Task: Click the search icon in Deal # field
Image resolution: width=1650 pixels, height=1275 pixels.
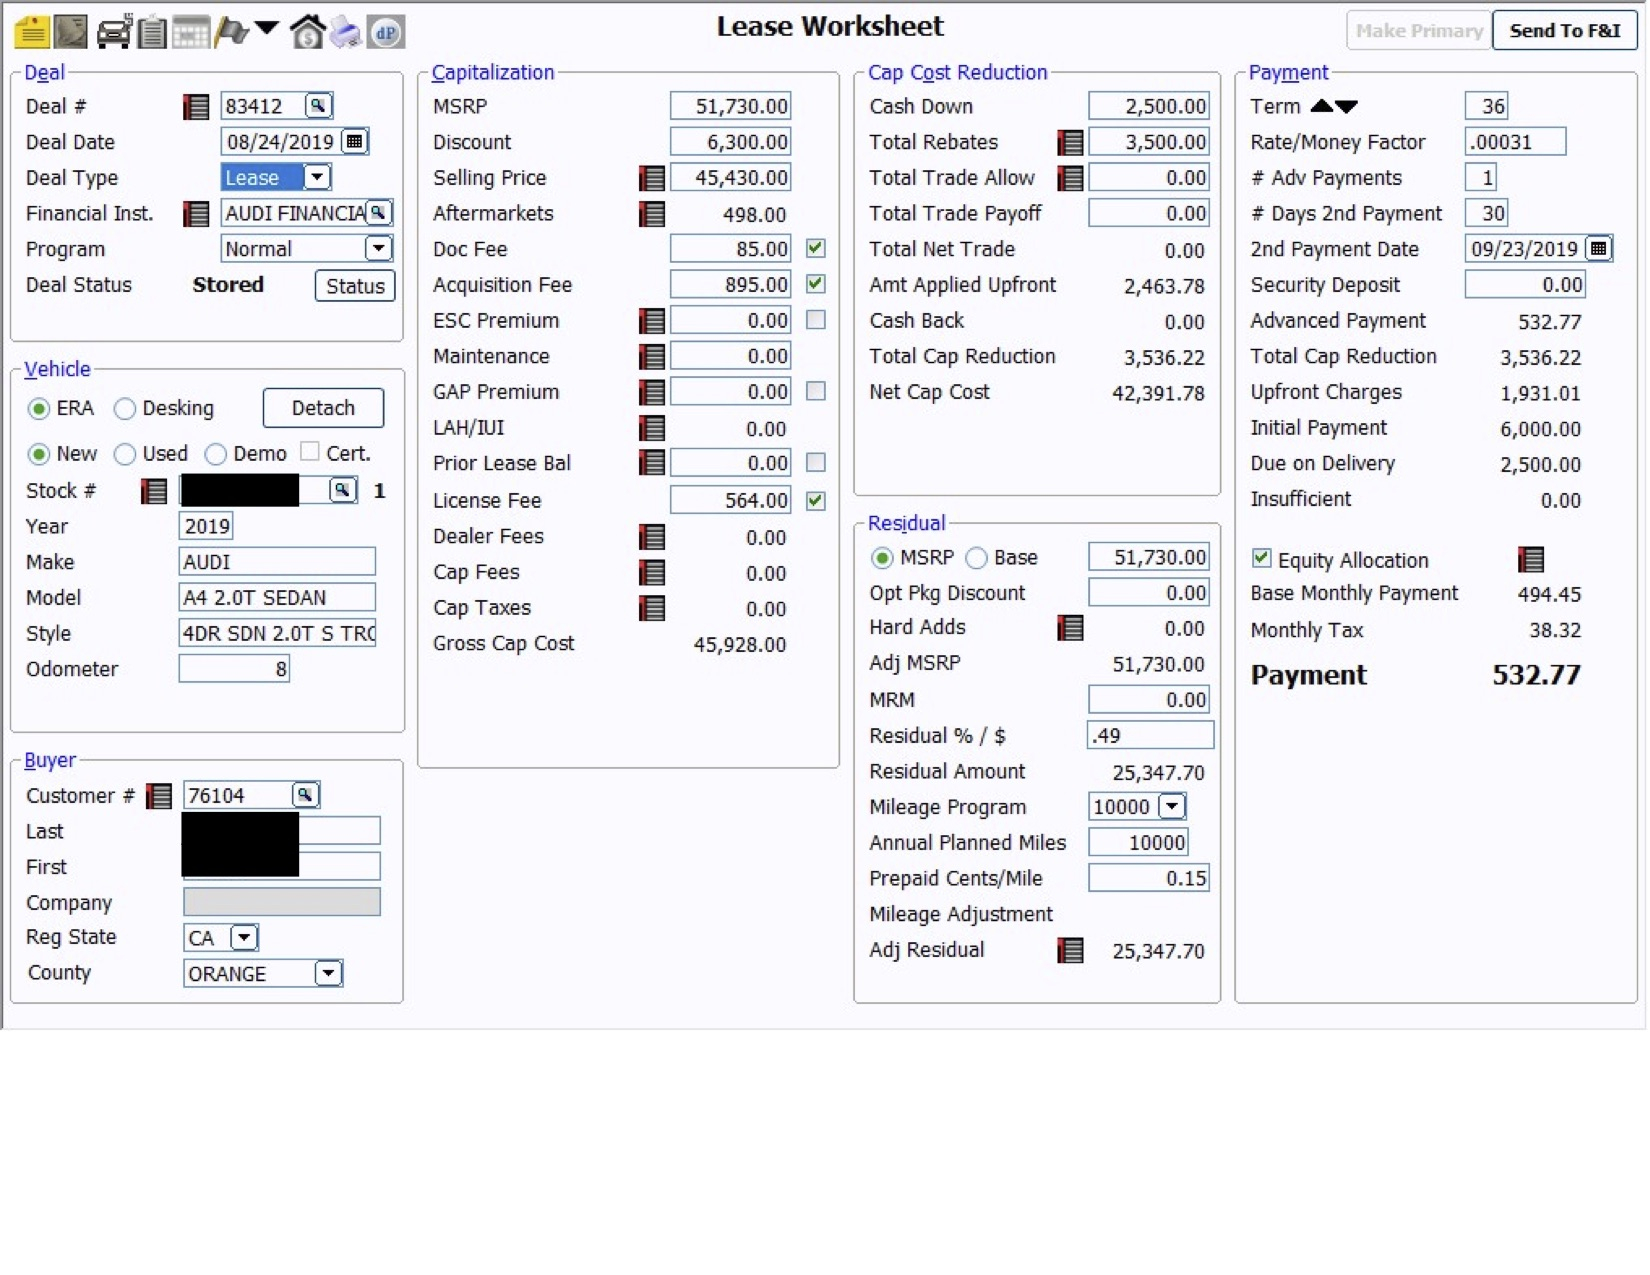Action: point(318,106)
